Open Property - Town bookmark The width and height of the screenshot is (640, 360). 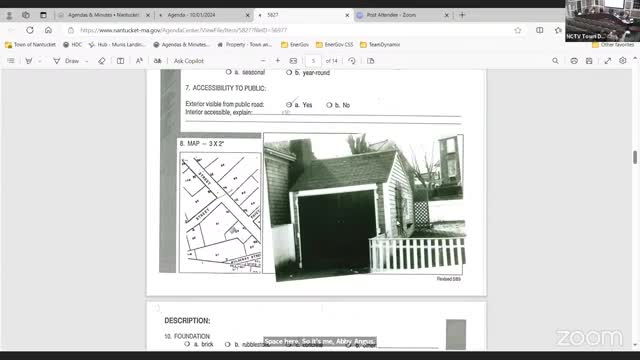coord(244,44)
